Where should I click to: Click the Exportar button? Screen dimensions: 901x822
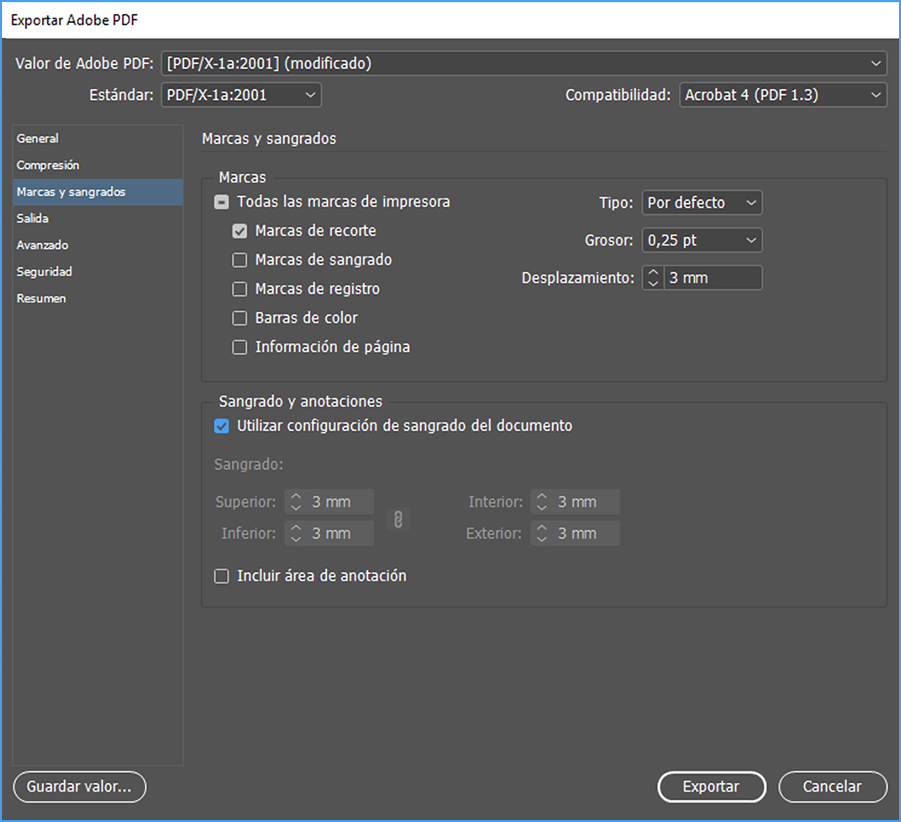pyautogui.click(x=711, y=786)
